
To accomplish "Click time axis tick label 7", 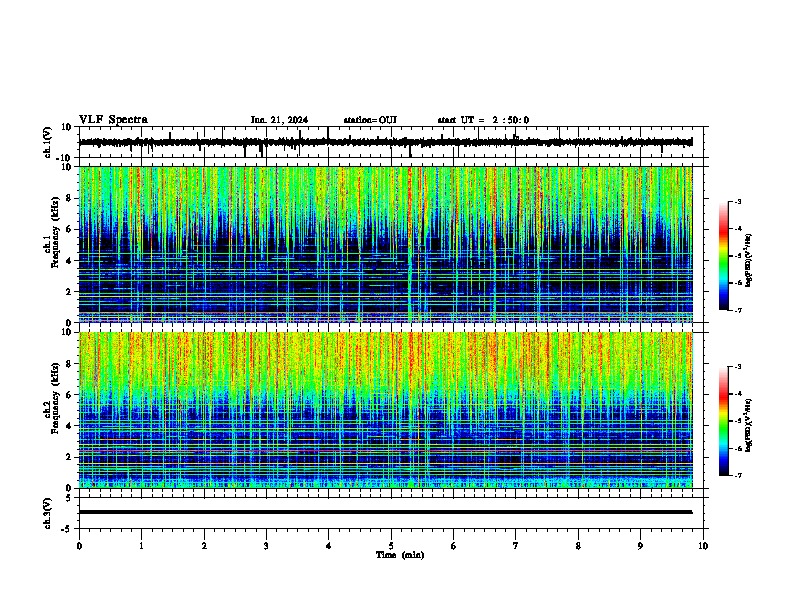I will click(516, 546).
